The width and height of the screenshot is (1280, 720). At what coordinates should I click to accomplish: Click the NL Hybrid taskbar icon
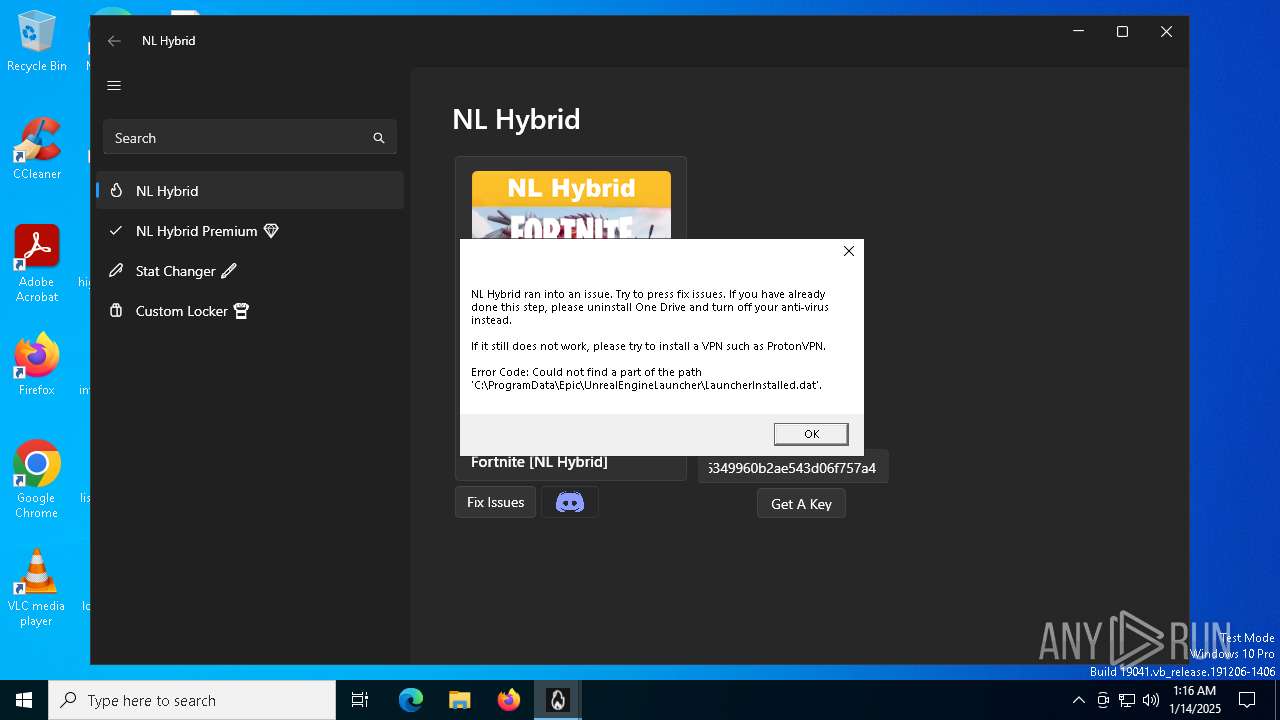tap(558, 700)
